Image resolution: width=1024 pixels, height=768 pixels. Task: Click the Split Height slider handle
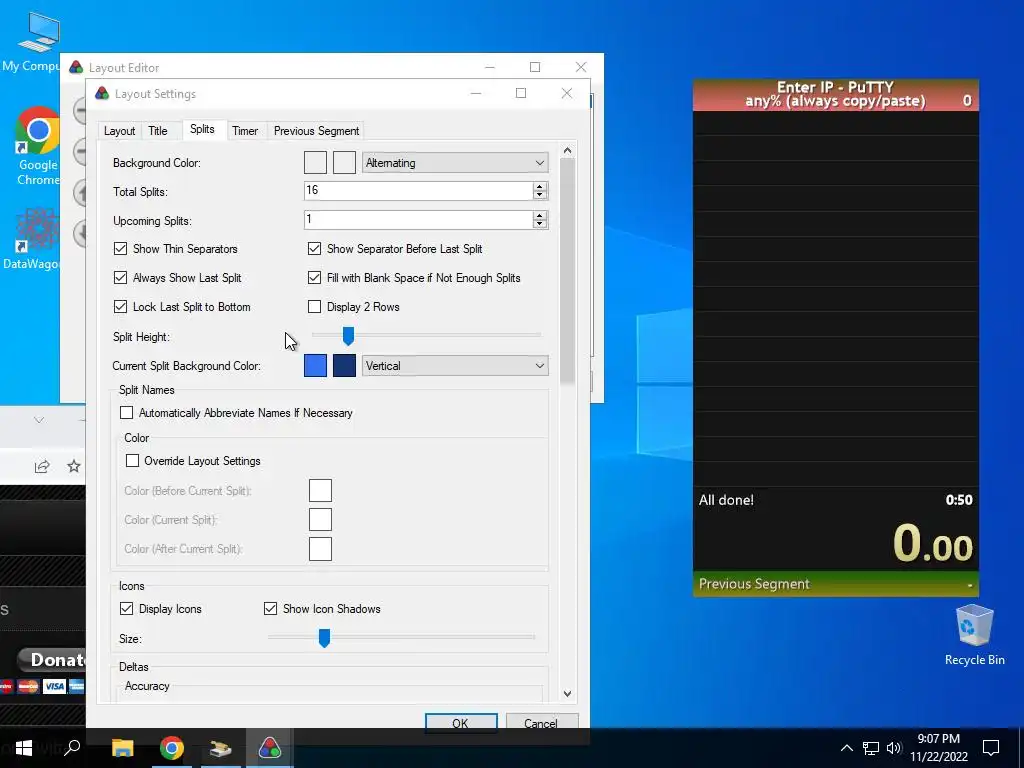pyautogui.click(x=348, y=336)
